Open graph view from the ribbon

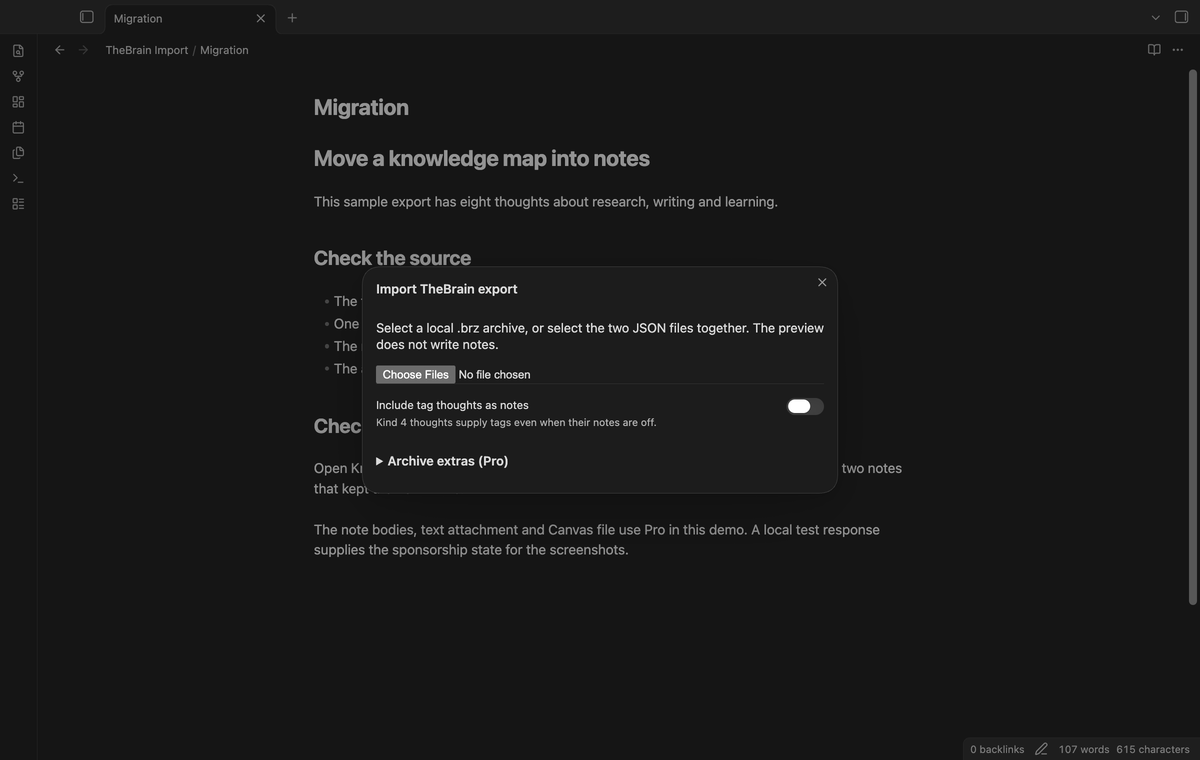click(18, 76)
